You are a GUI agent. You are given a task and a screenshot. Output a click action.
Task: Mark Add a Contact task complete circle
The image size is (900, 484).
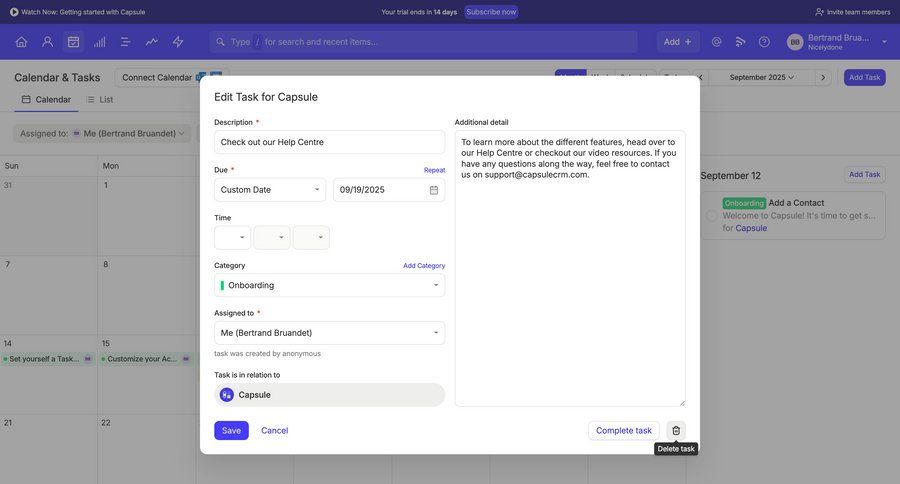pyautogui.click(x=712, y=216)
